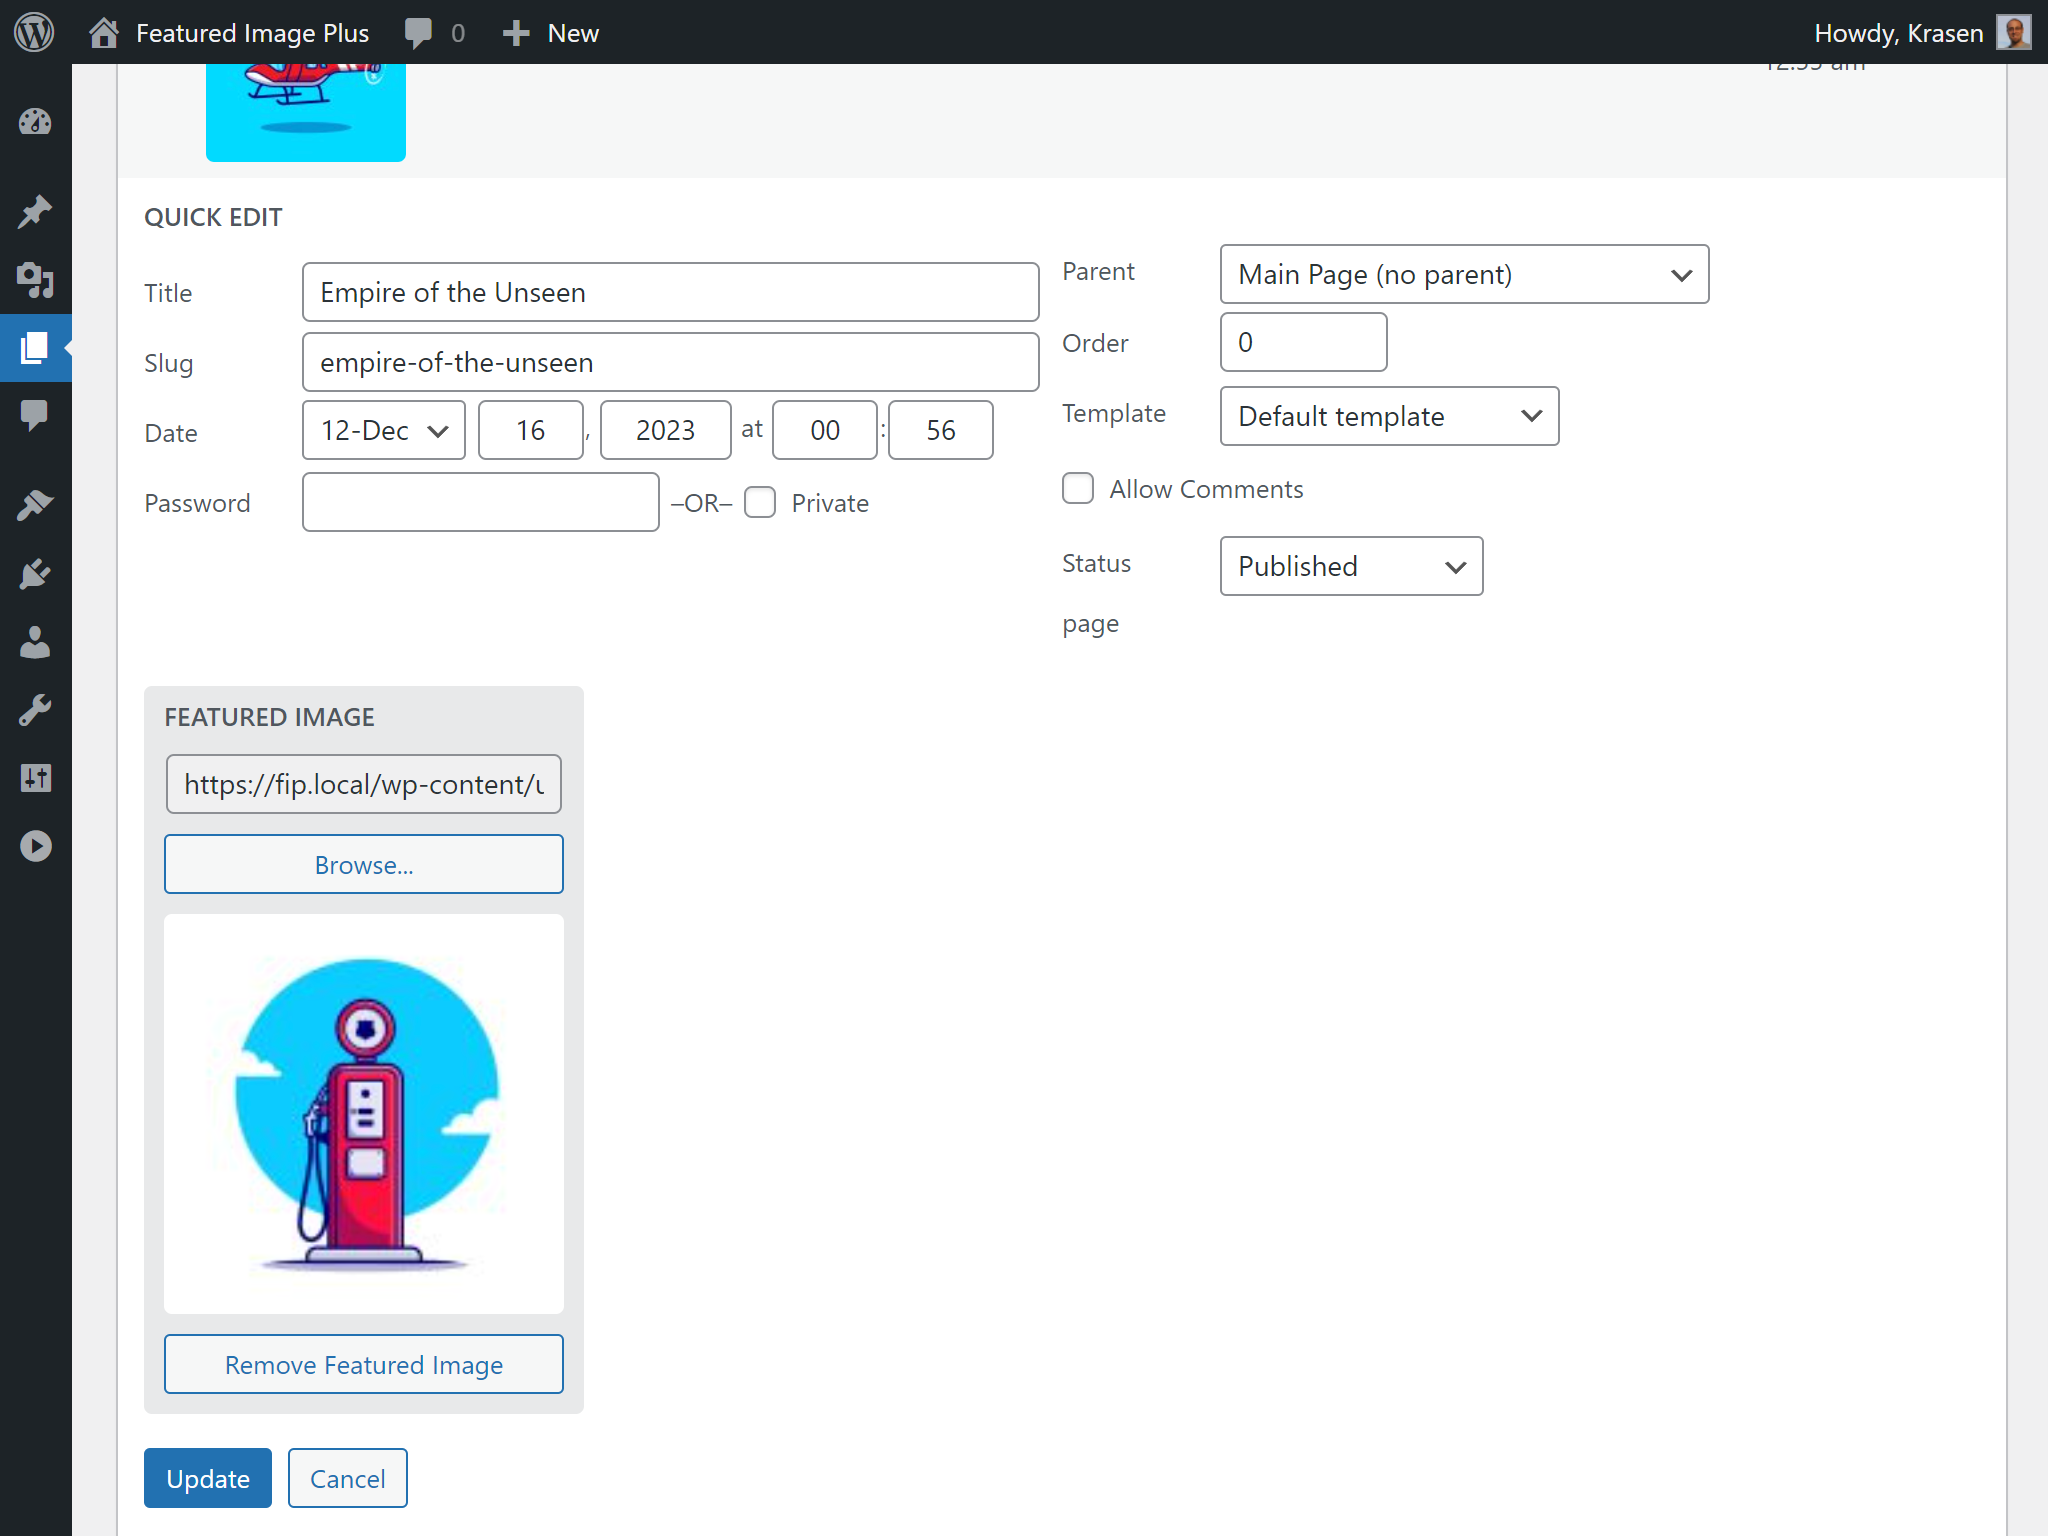Click Krasen's profile avatar
The height and width of the screenshot is (1536, 2048).
click(2013, 32)
